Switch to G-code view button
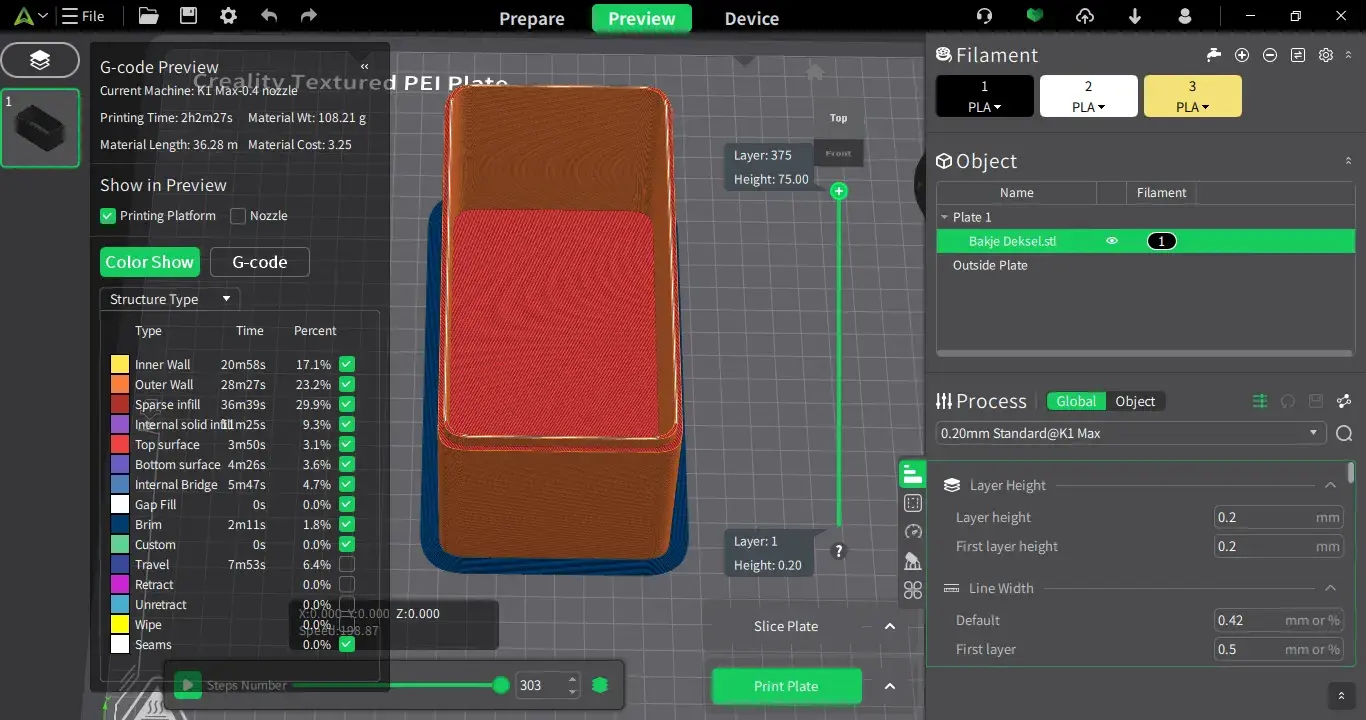Image resolution: width=1366 pixels, height=720 pixels. 259,261
